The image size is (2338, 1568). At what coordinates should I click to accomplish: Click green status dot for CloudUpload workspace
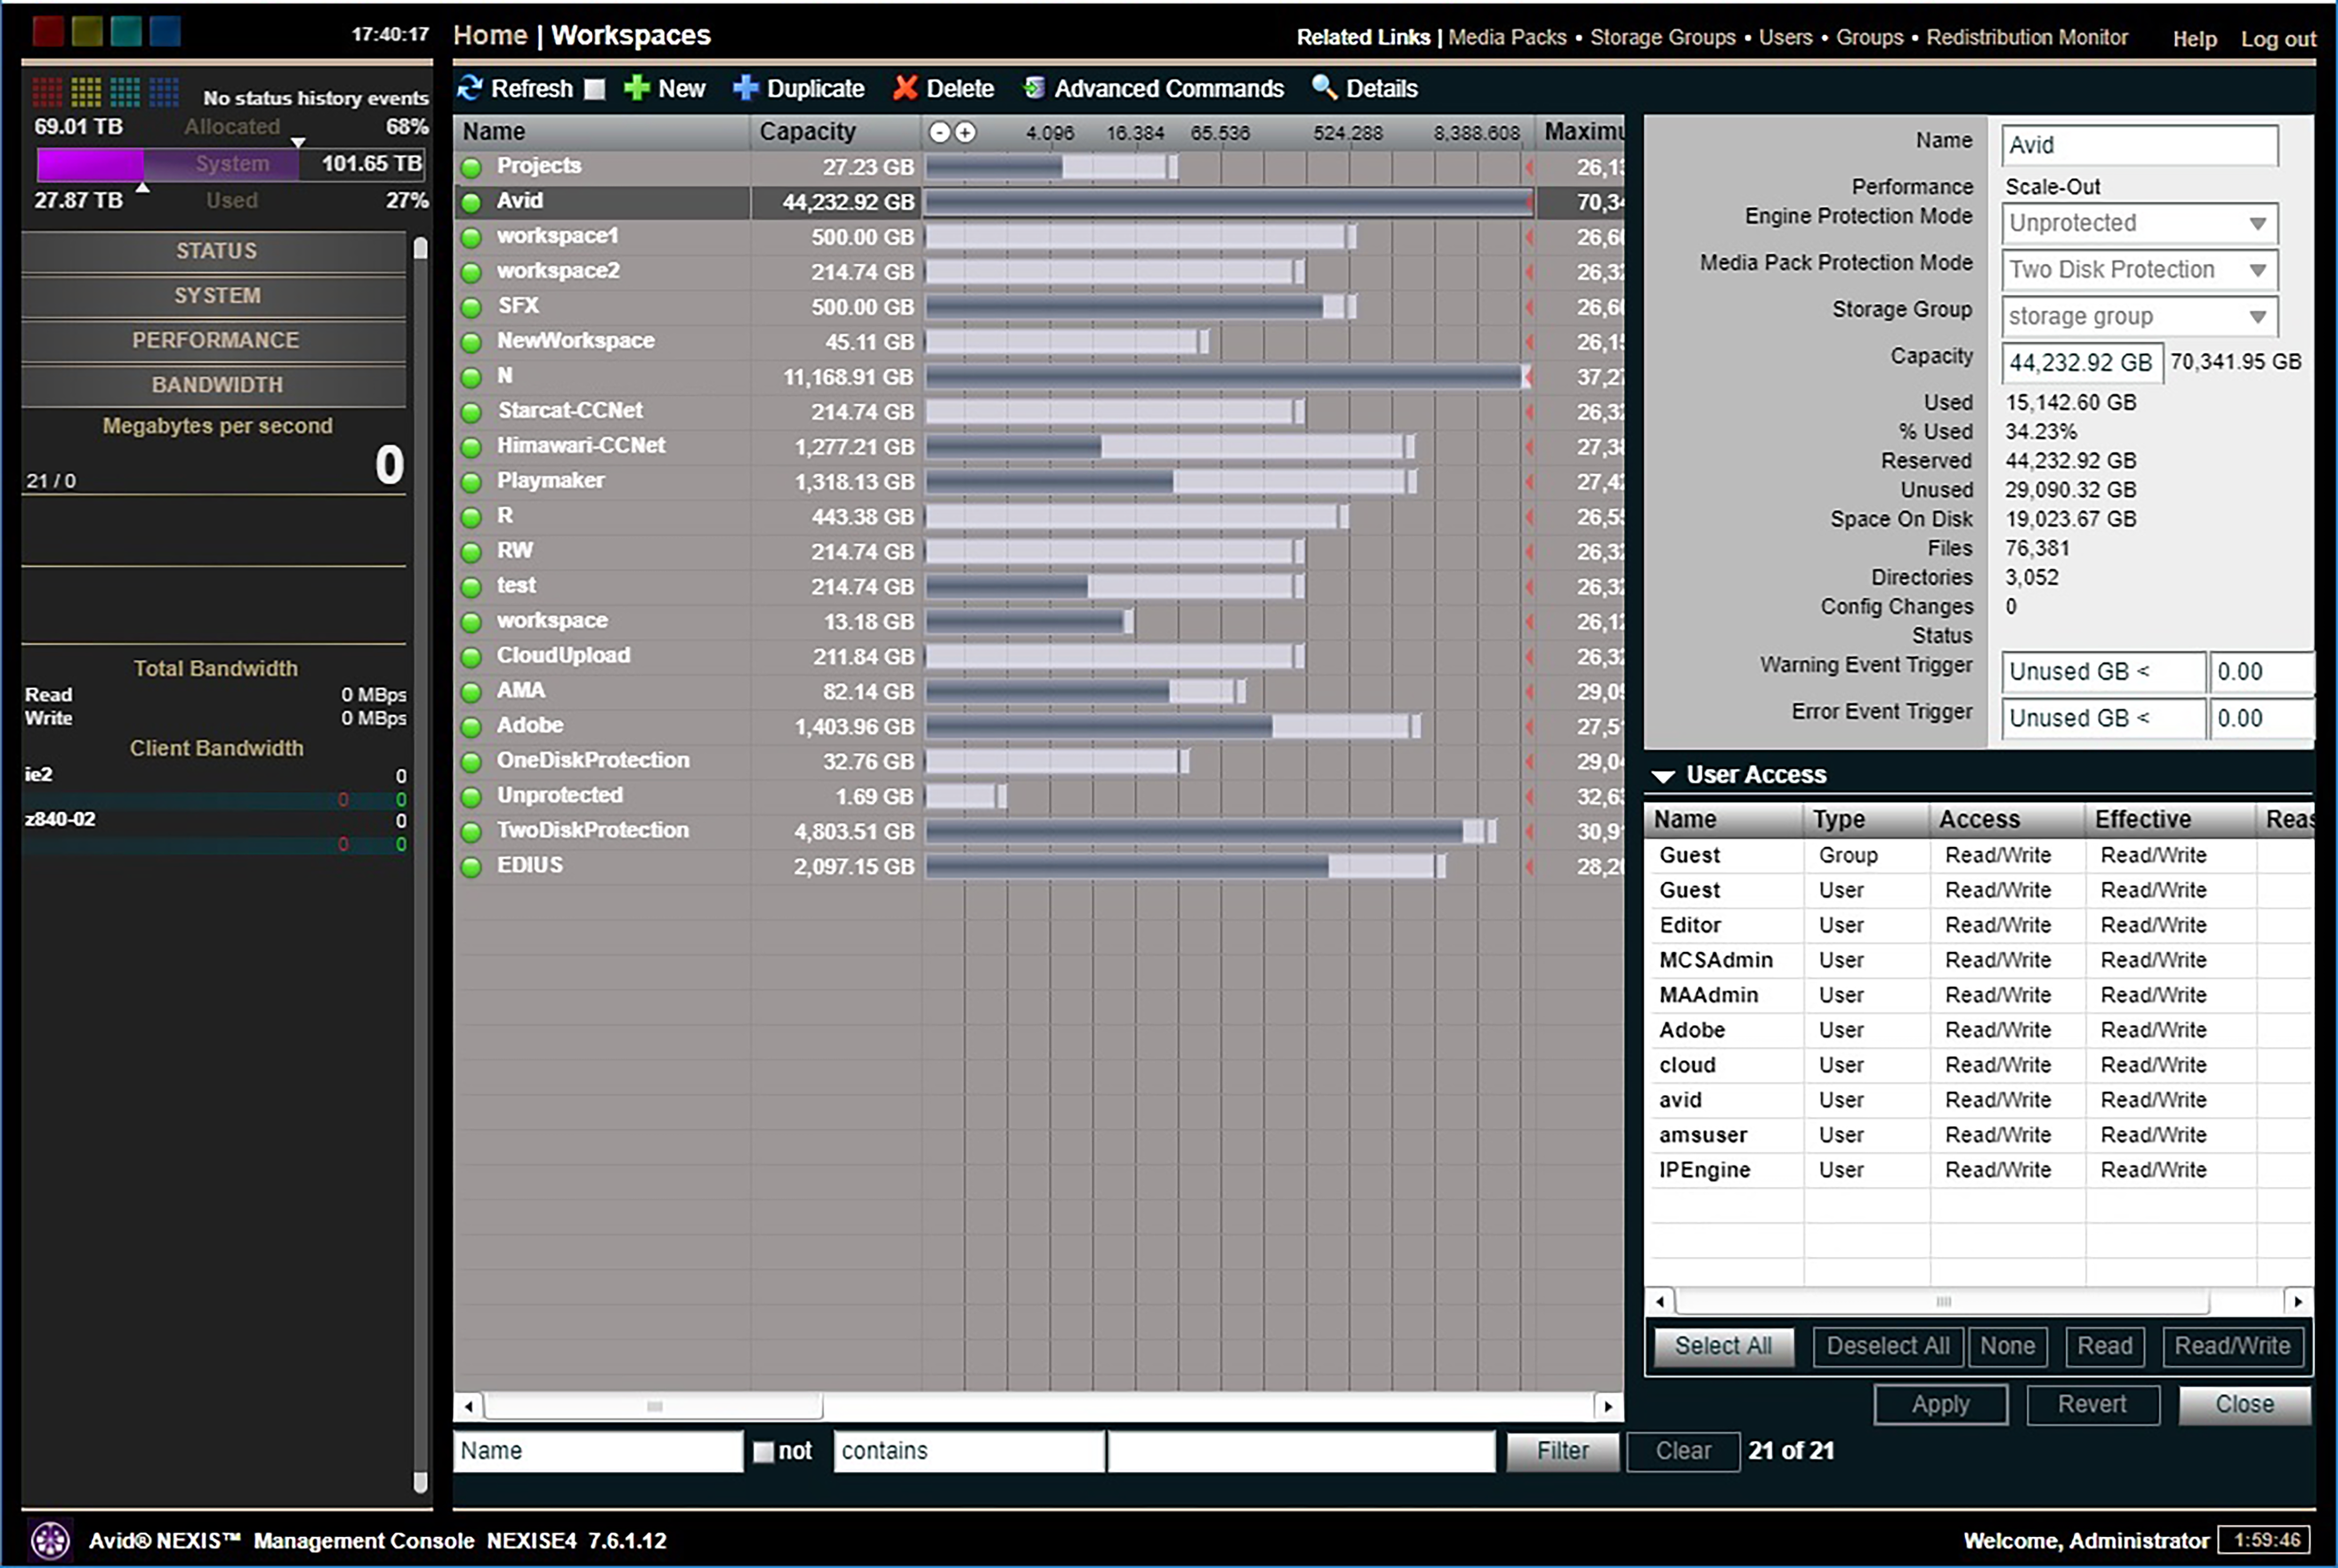[x=471, y=657]
